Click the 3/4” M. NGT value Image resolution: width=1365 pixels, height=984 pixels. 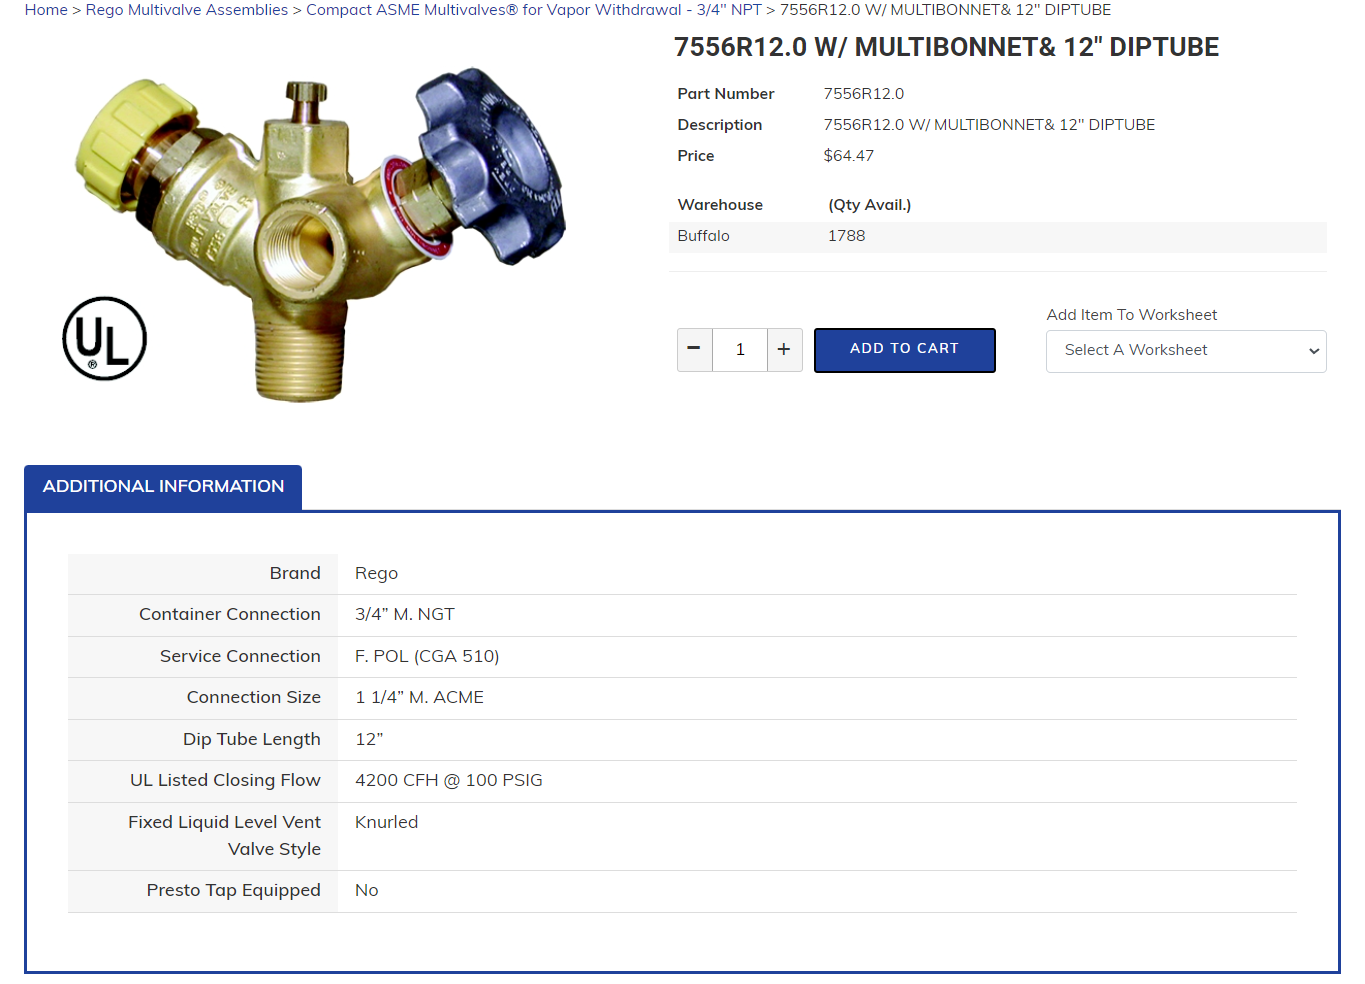[405, 615]
